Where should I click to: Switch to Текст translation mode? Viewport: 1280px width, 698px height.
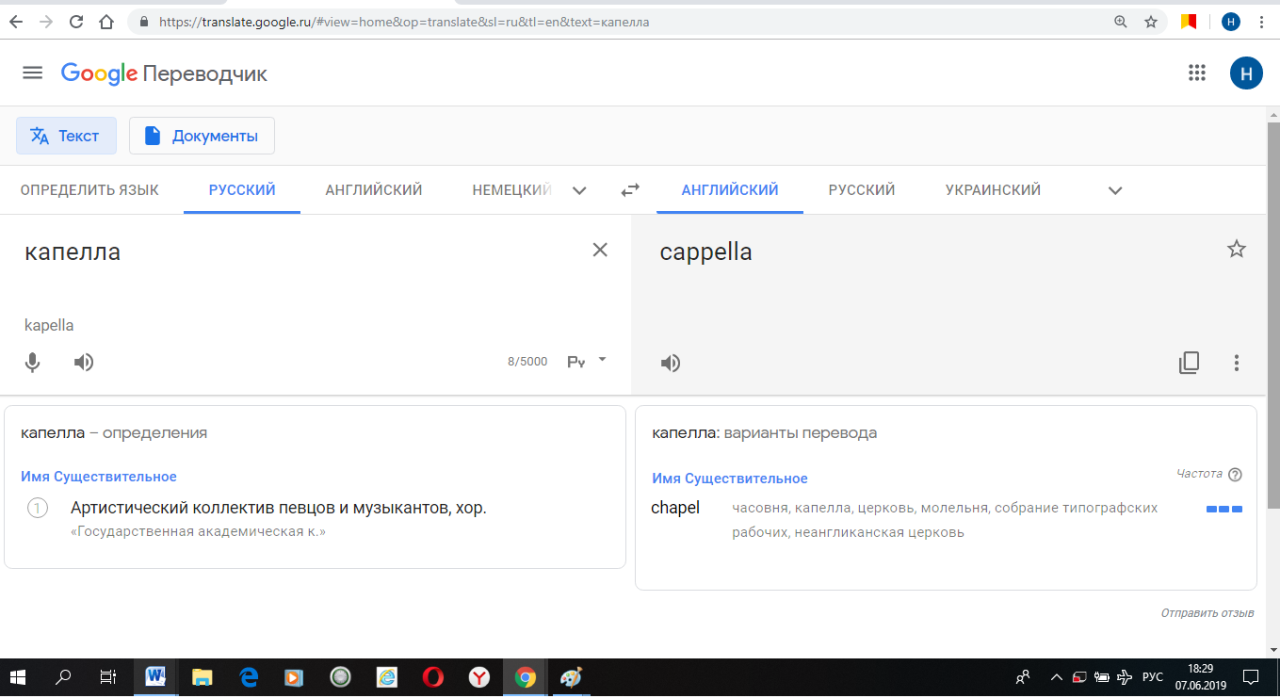click(x=66, y=136)
